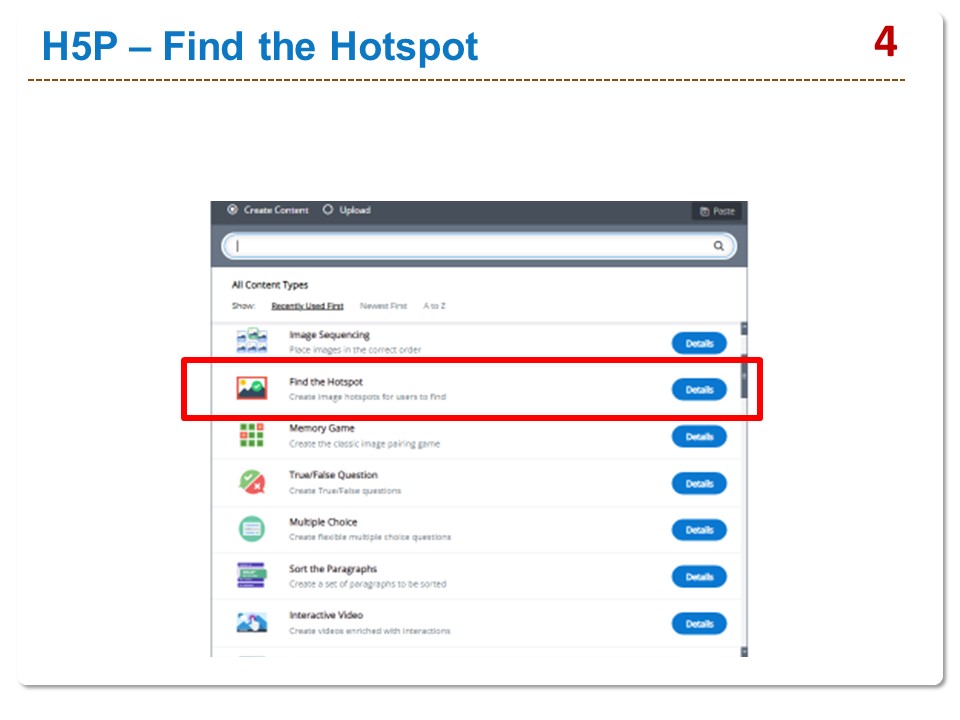Screen dimensions: 960x720
Task: Click the Image Sequencing content type icon
Action: [x=251, y=341]
